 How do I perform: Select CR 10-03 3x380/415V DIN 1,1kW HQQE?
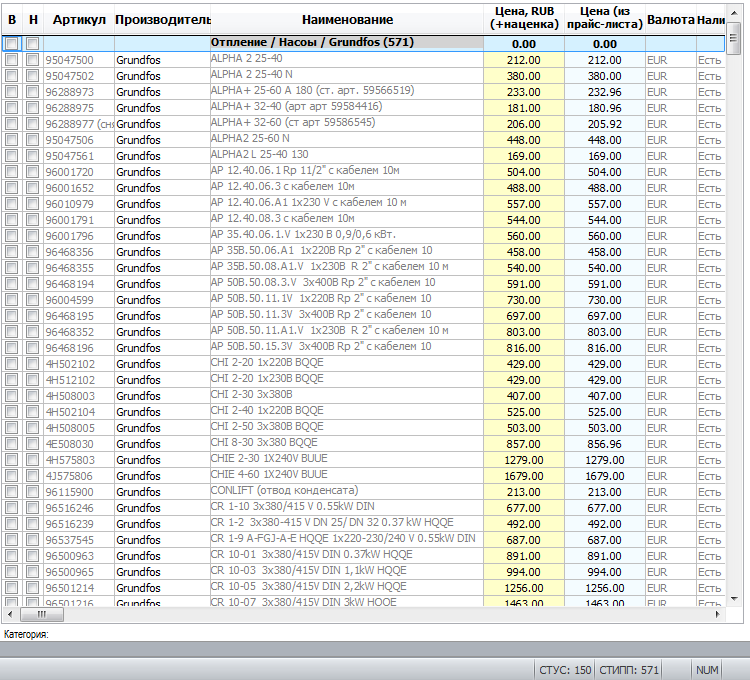[x=309, y=570]
